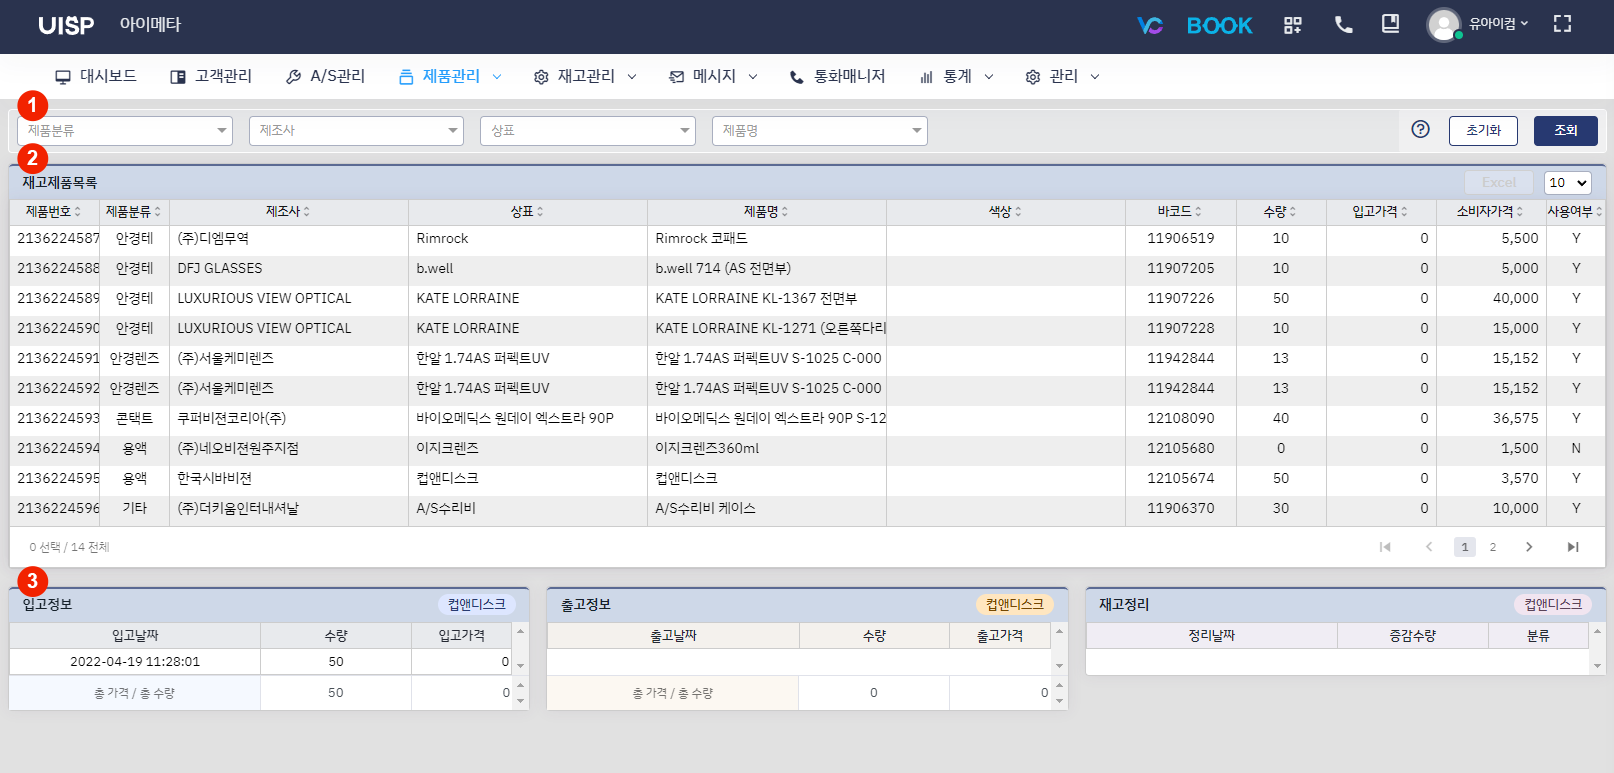Open the 제품분류 filter dropdown
This screenshot has width=1614, height=773.
[125, 131]
